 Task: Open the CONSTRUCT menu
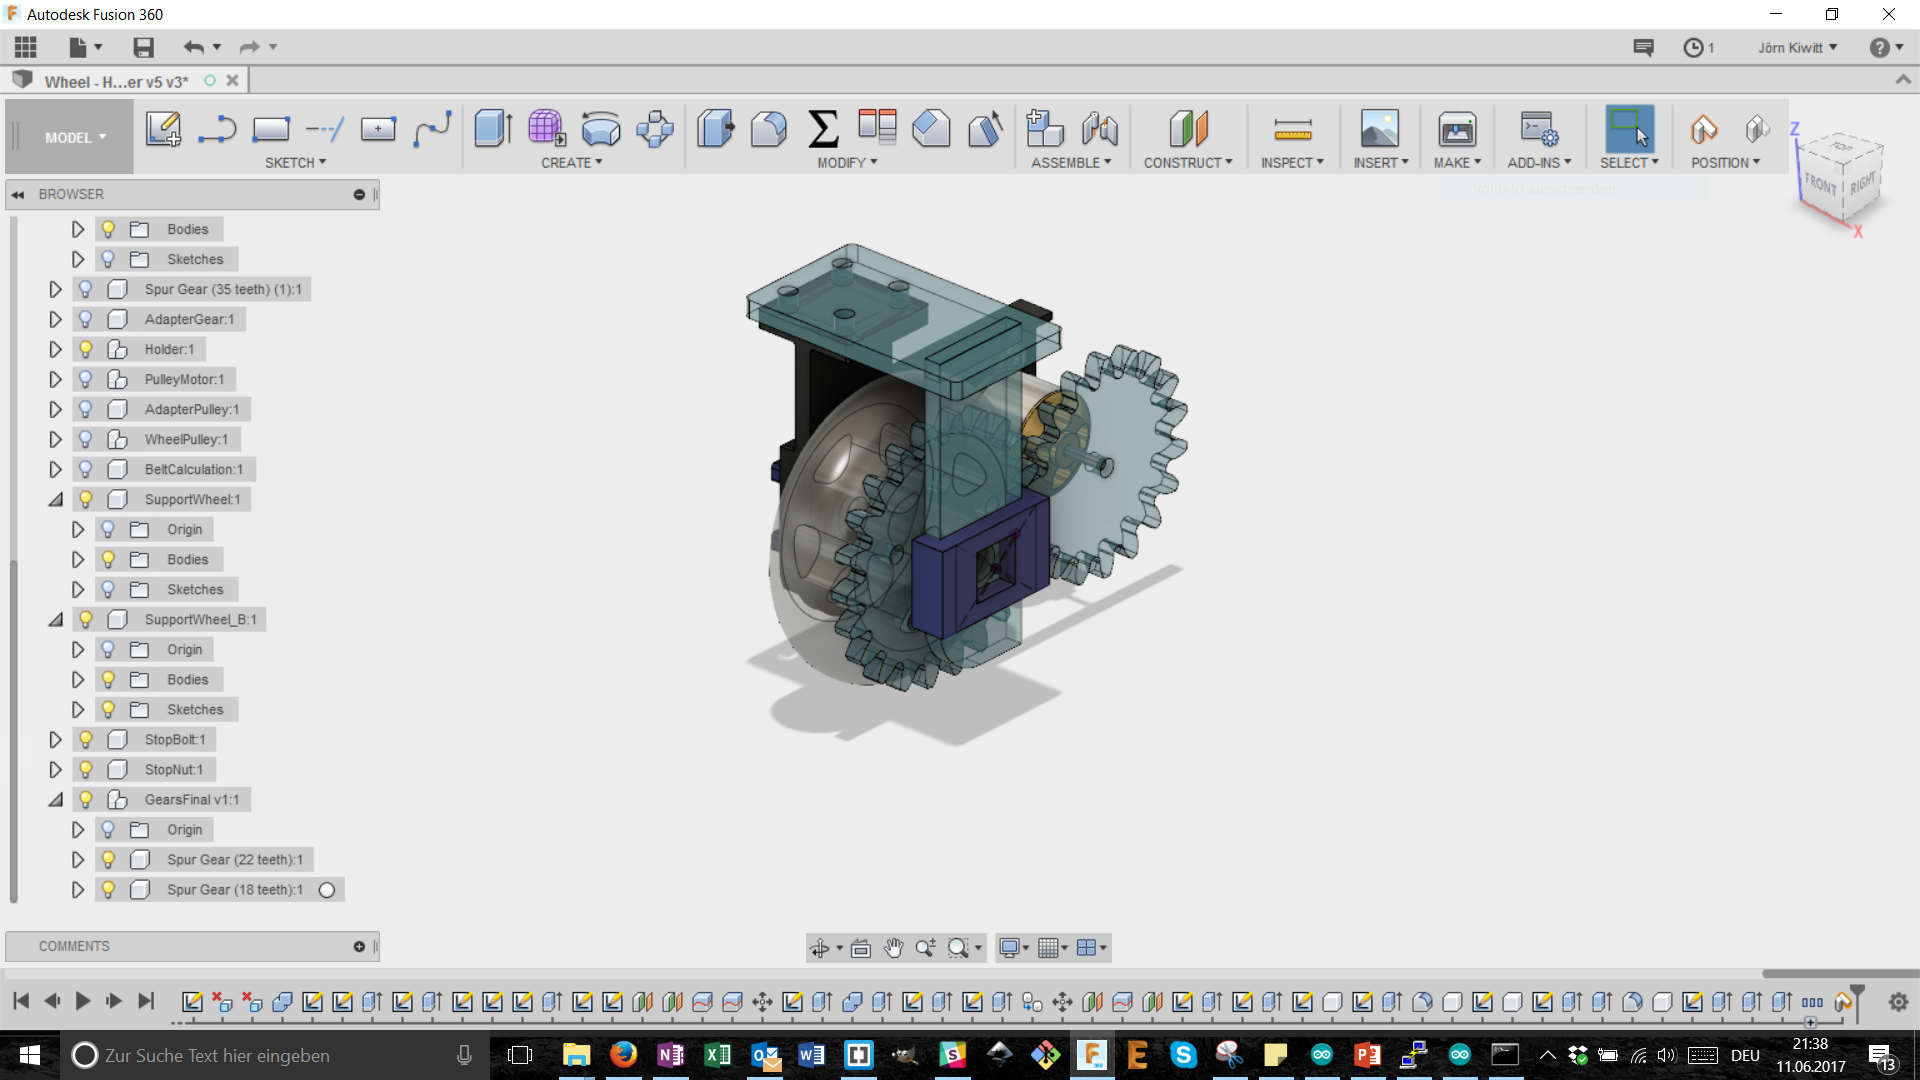1188,162
